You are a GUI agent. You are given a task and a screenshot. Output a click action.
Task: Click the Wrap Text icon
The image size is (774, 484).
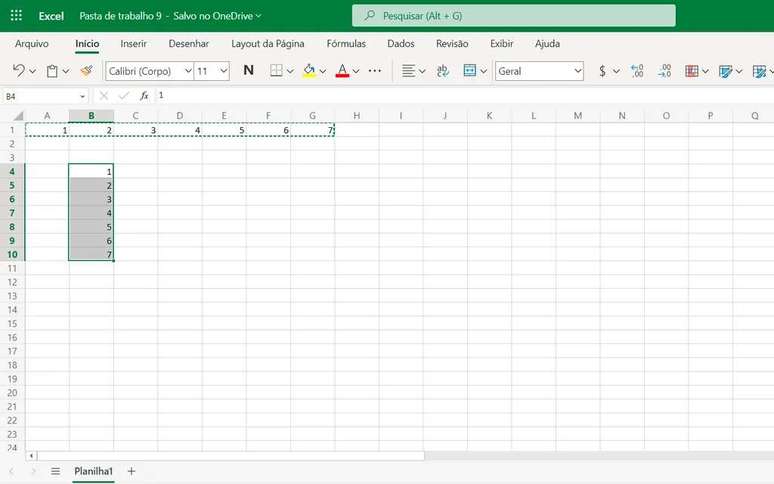pos(441,71)
